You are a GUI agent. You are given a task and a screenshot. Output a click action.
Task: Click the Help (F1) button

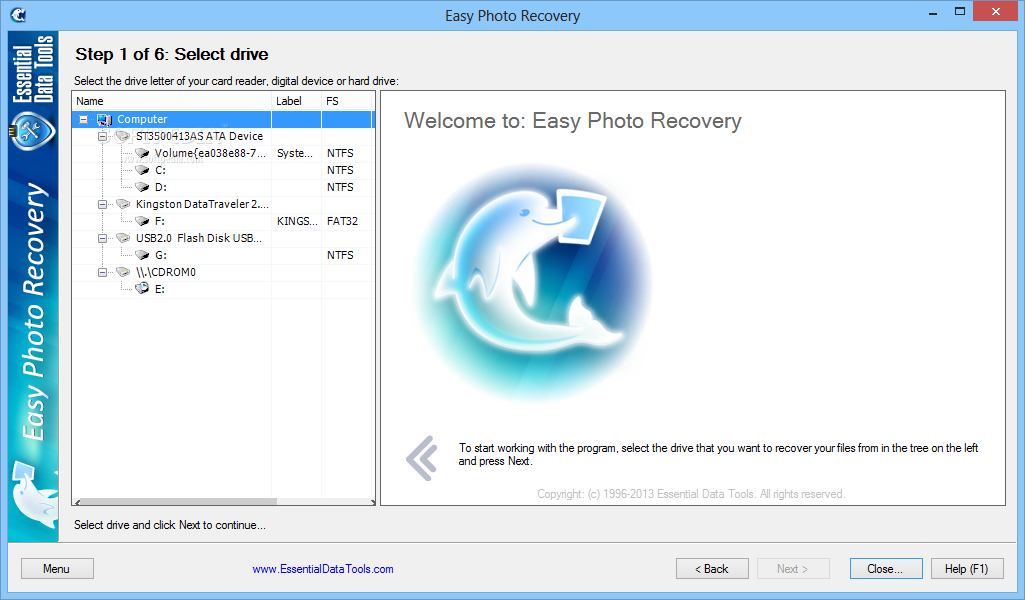[966, 569]
